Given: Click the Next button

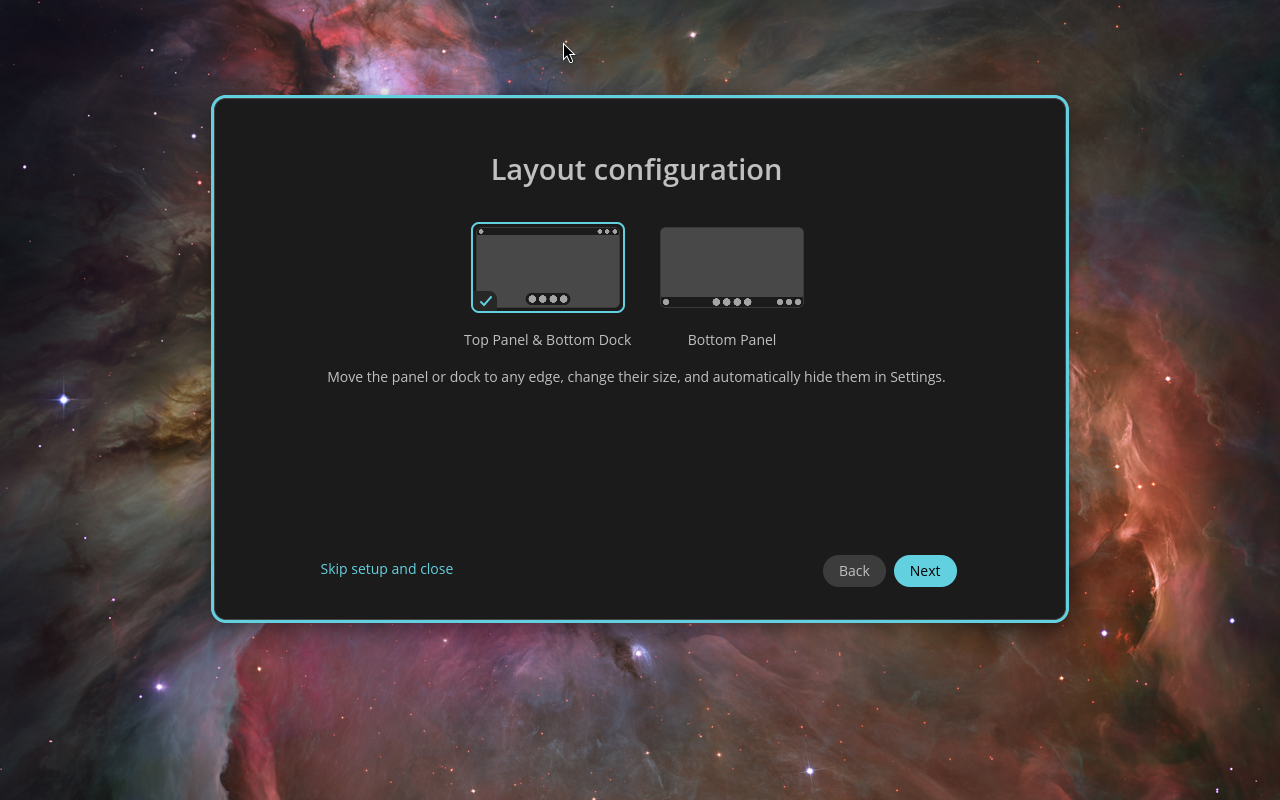Looking at the screenshot, I should [925, 571].
